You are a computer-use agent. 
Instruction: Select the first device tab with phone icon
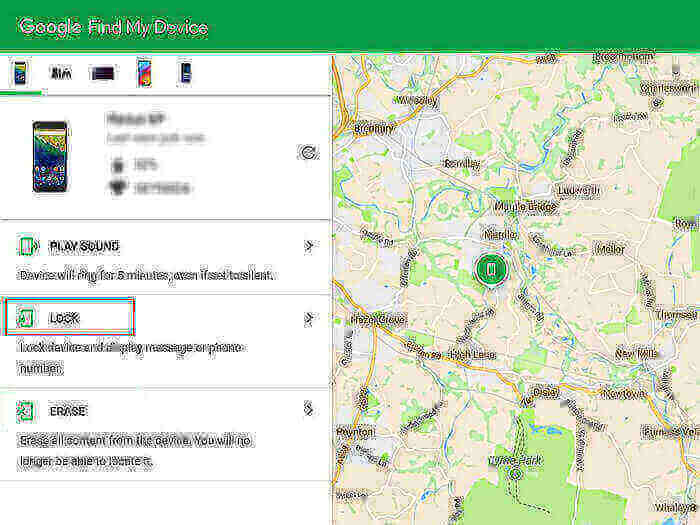pos(20,72)
